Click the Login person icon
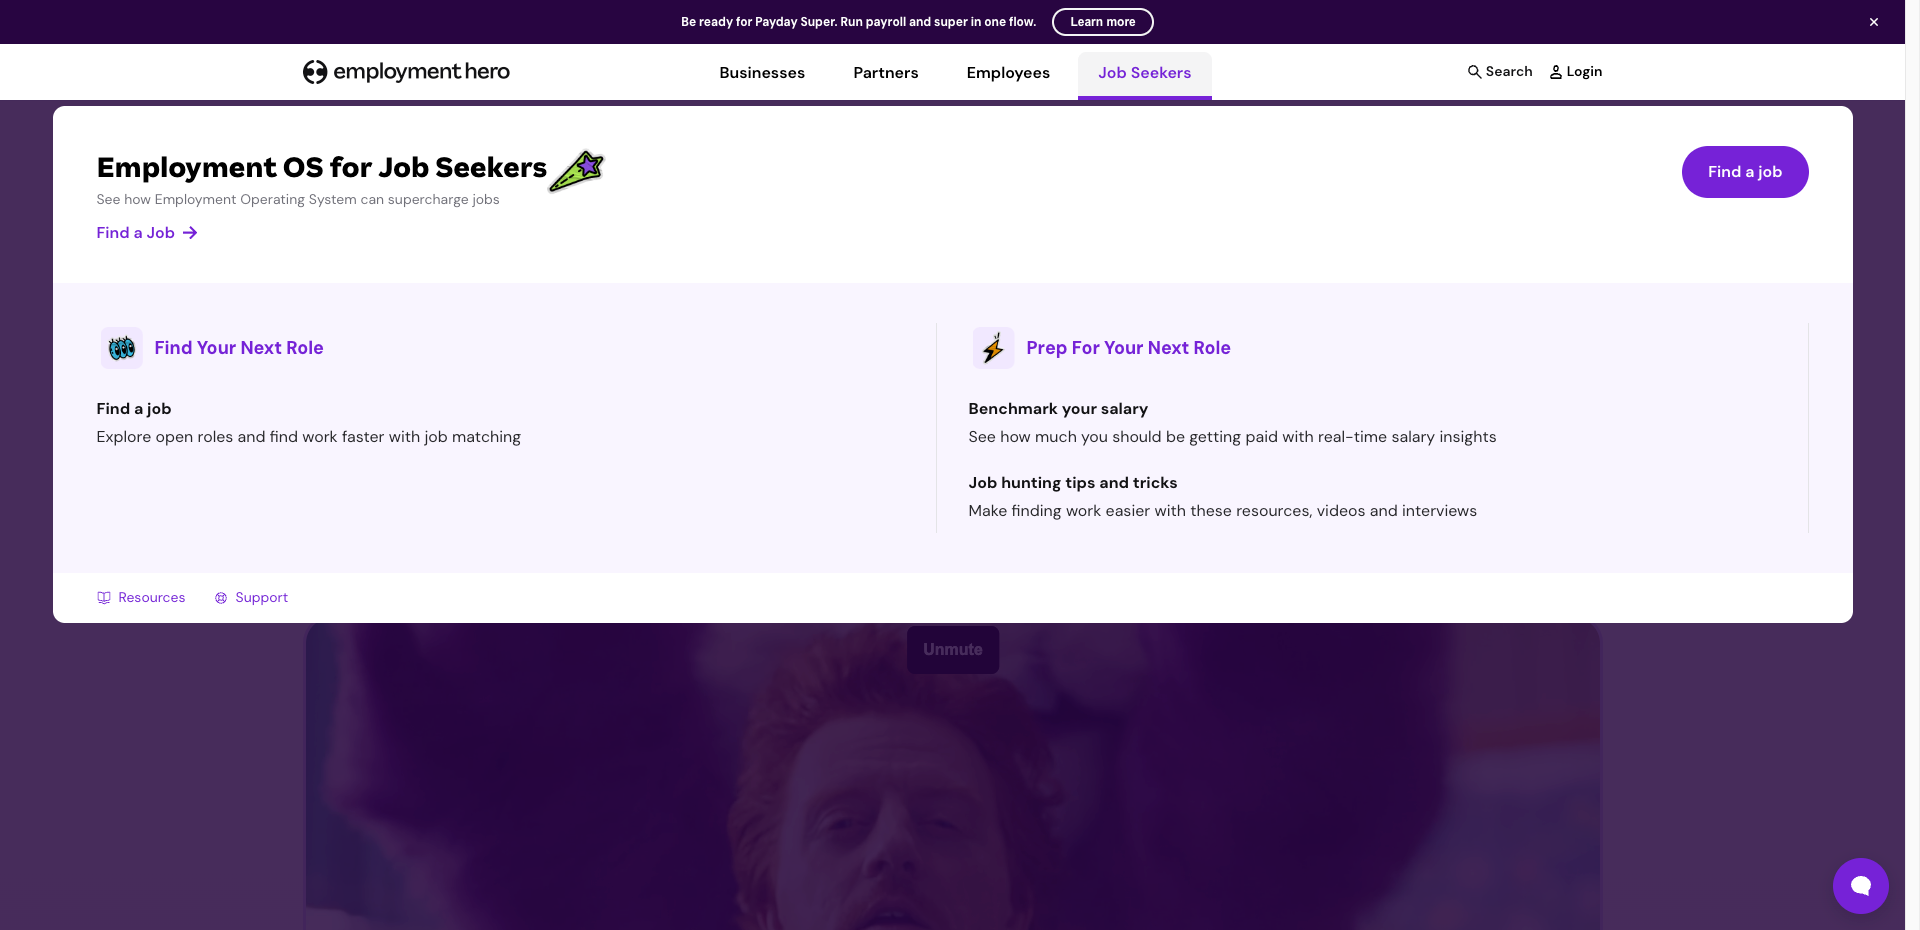The width and height of the screenshot is (1920, 930). click(1556, 72)
